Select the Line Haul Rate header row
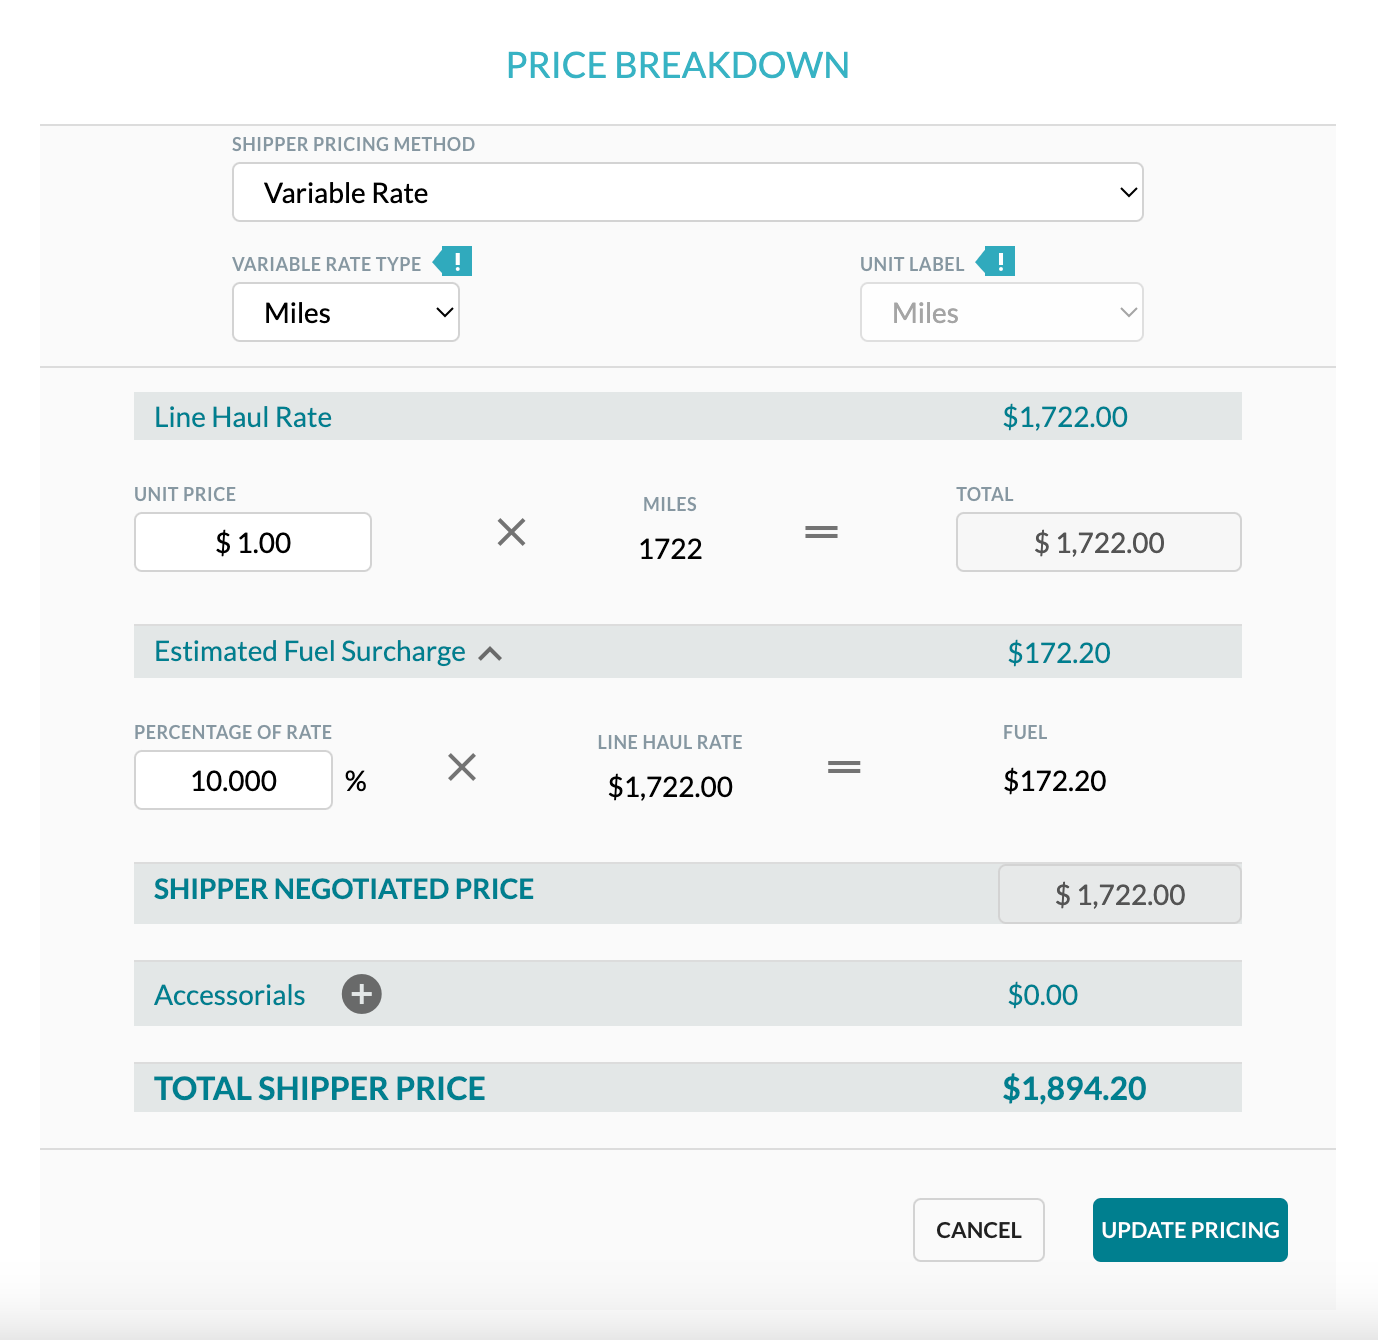 [x=687, y=416]
